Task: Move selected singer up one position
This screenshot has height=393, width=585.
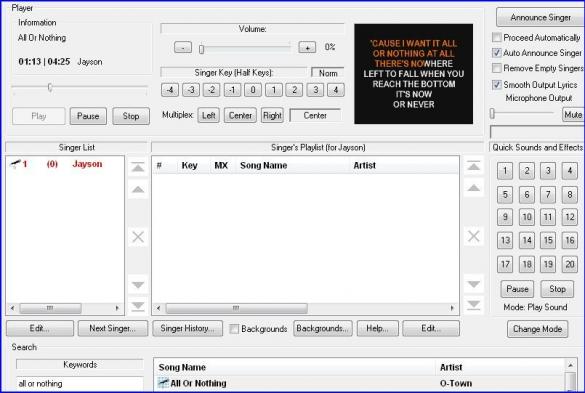Action: 138,190
